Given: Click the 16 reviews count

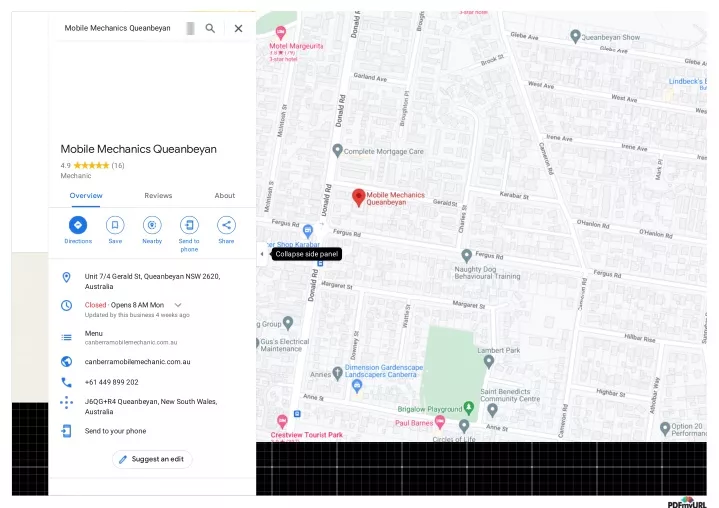Looking at the screenshot, I should (118, 166).
